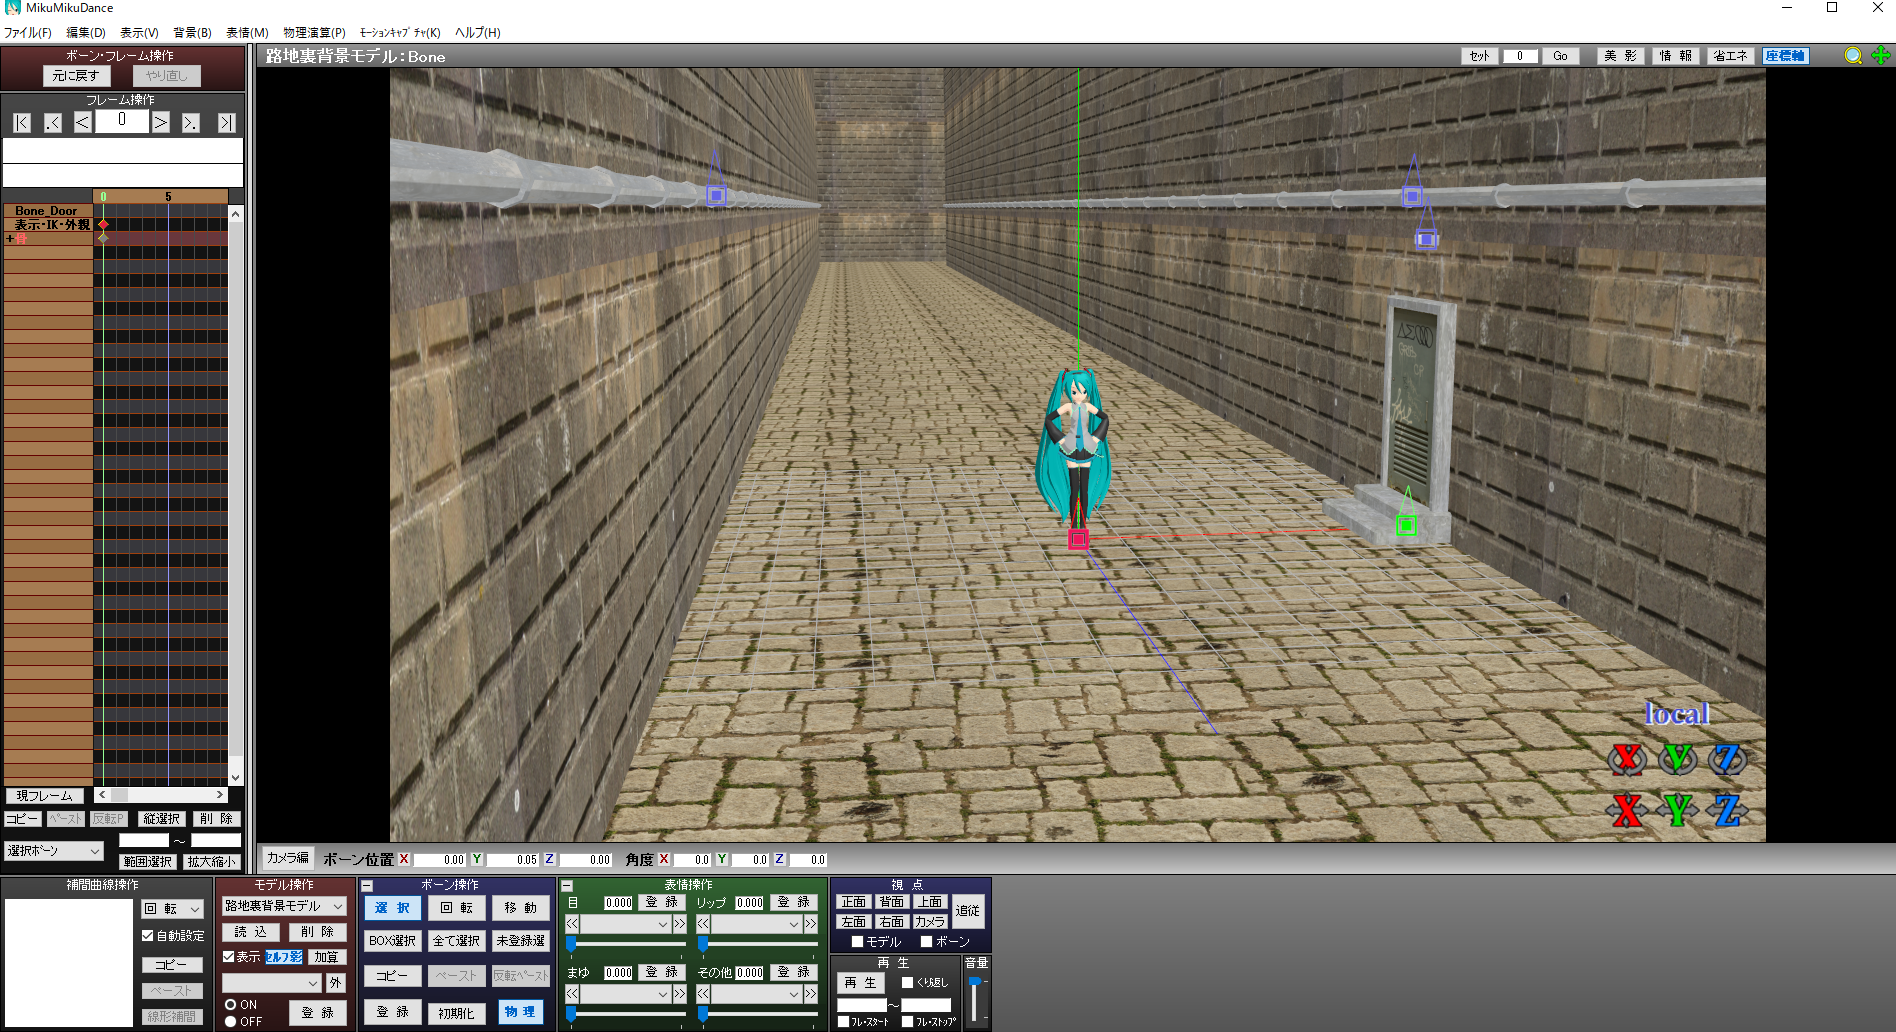Go to previous keyframe (.< button)
The image size is (1896, 1032).
(53, 123)
